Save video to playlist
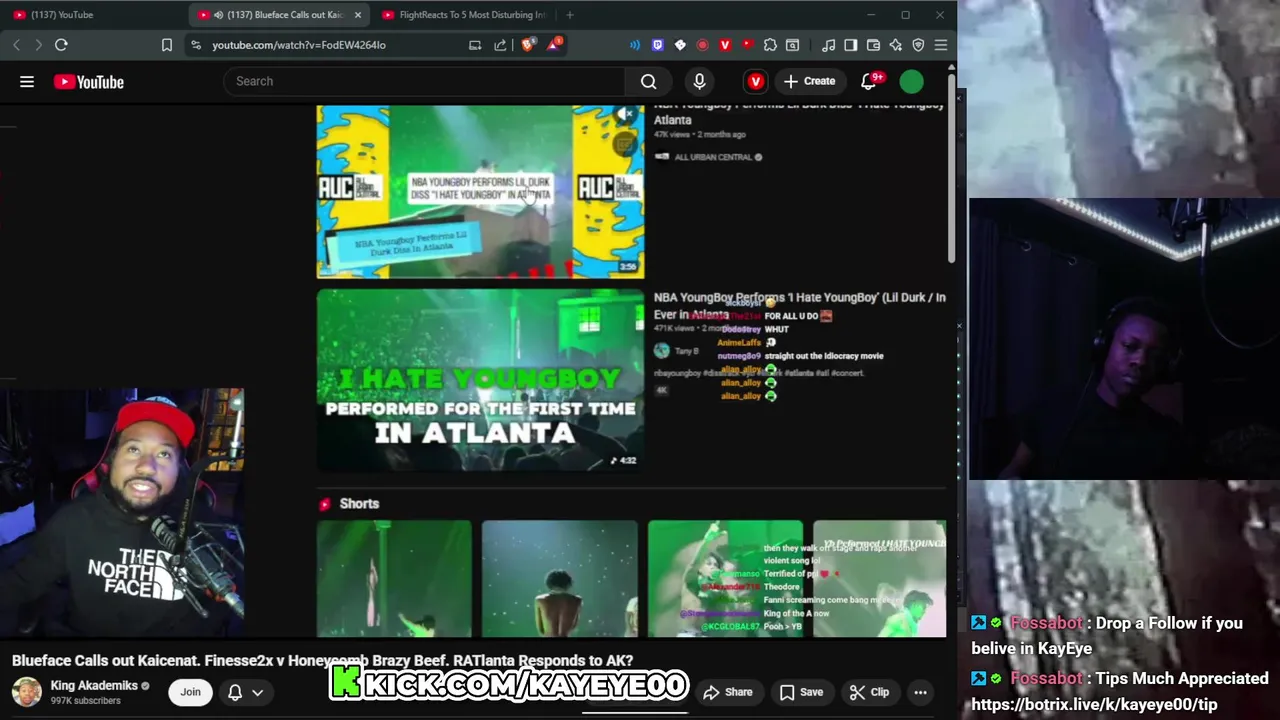Image resolution: width=1280 pixels, height=720 pixels. point(801,692)
